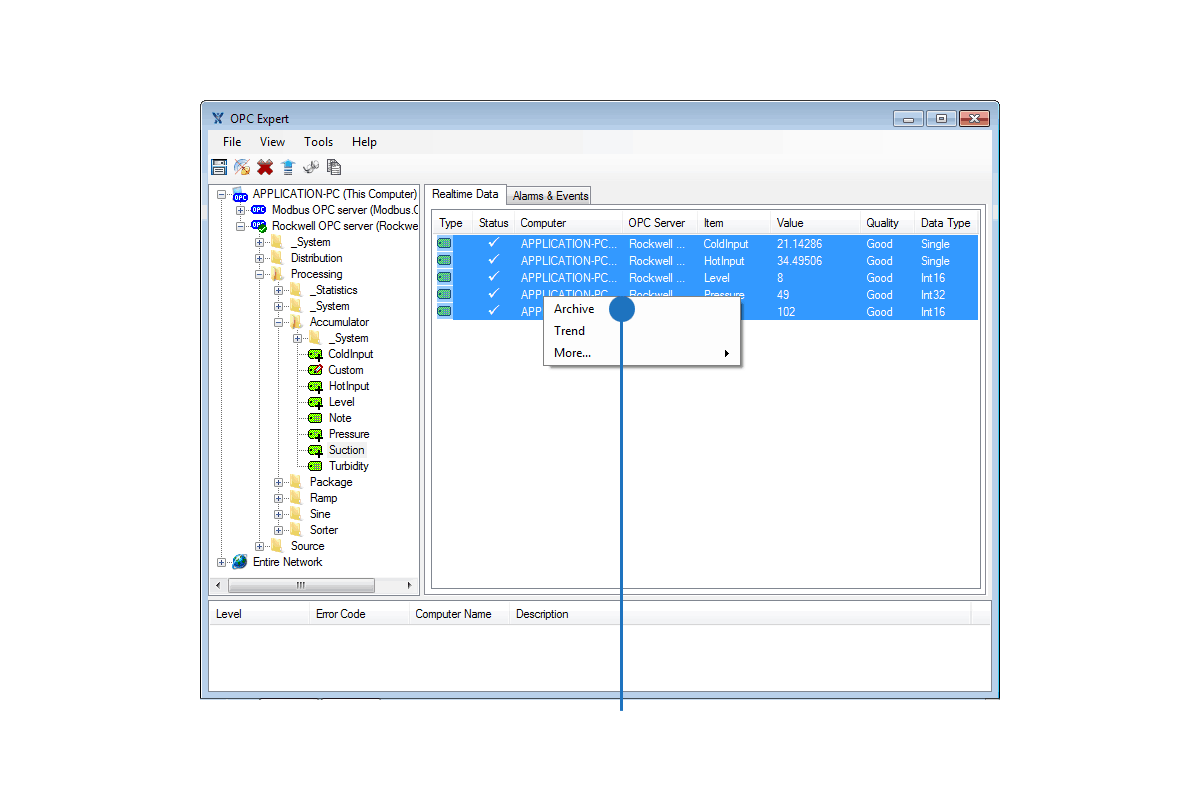Click the type icon of Level table row
The width and height of the screenshot is (1200, 800).
coord(444,278)
